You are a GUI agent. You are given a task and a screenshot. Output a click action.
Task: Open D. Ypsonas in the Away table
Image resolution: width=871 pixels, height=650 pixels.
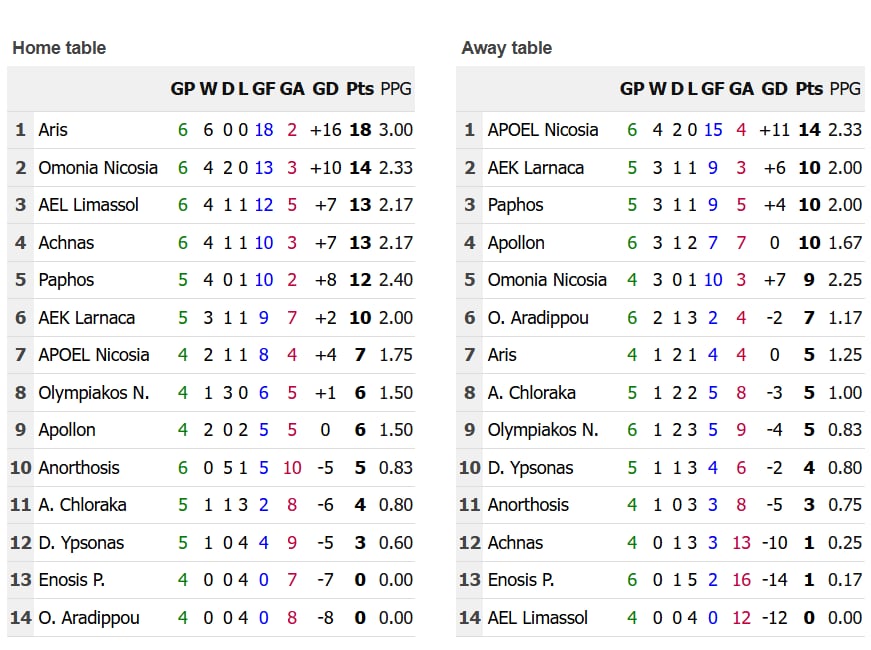click(530, 468)
